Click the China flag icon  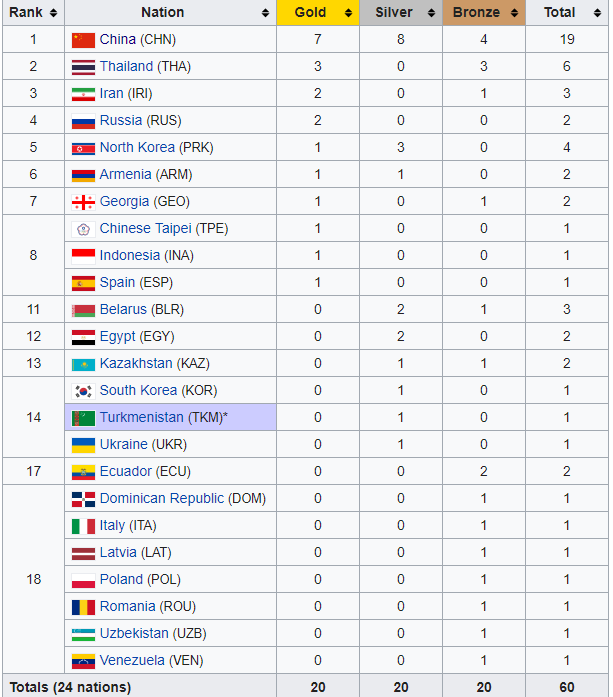coord(83,40)
